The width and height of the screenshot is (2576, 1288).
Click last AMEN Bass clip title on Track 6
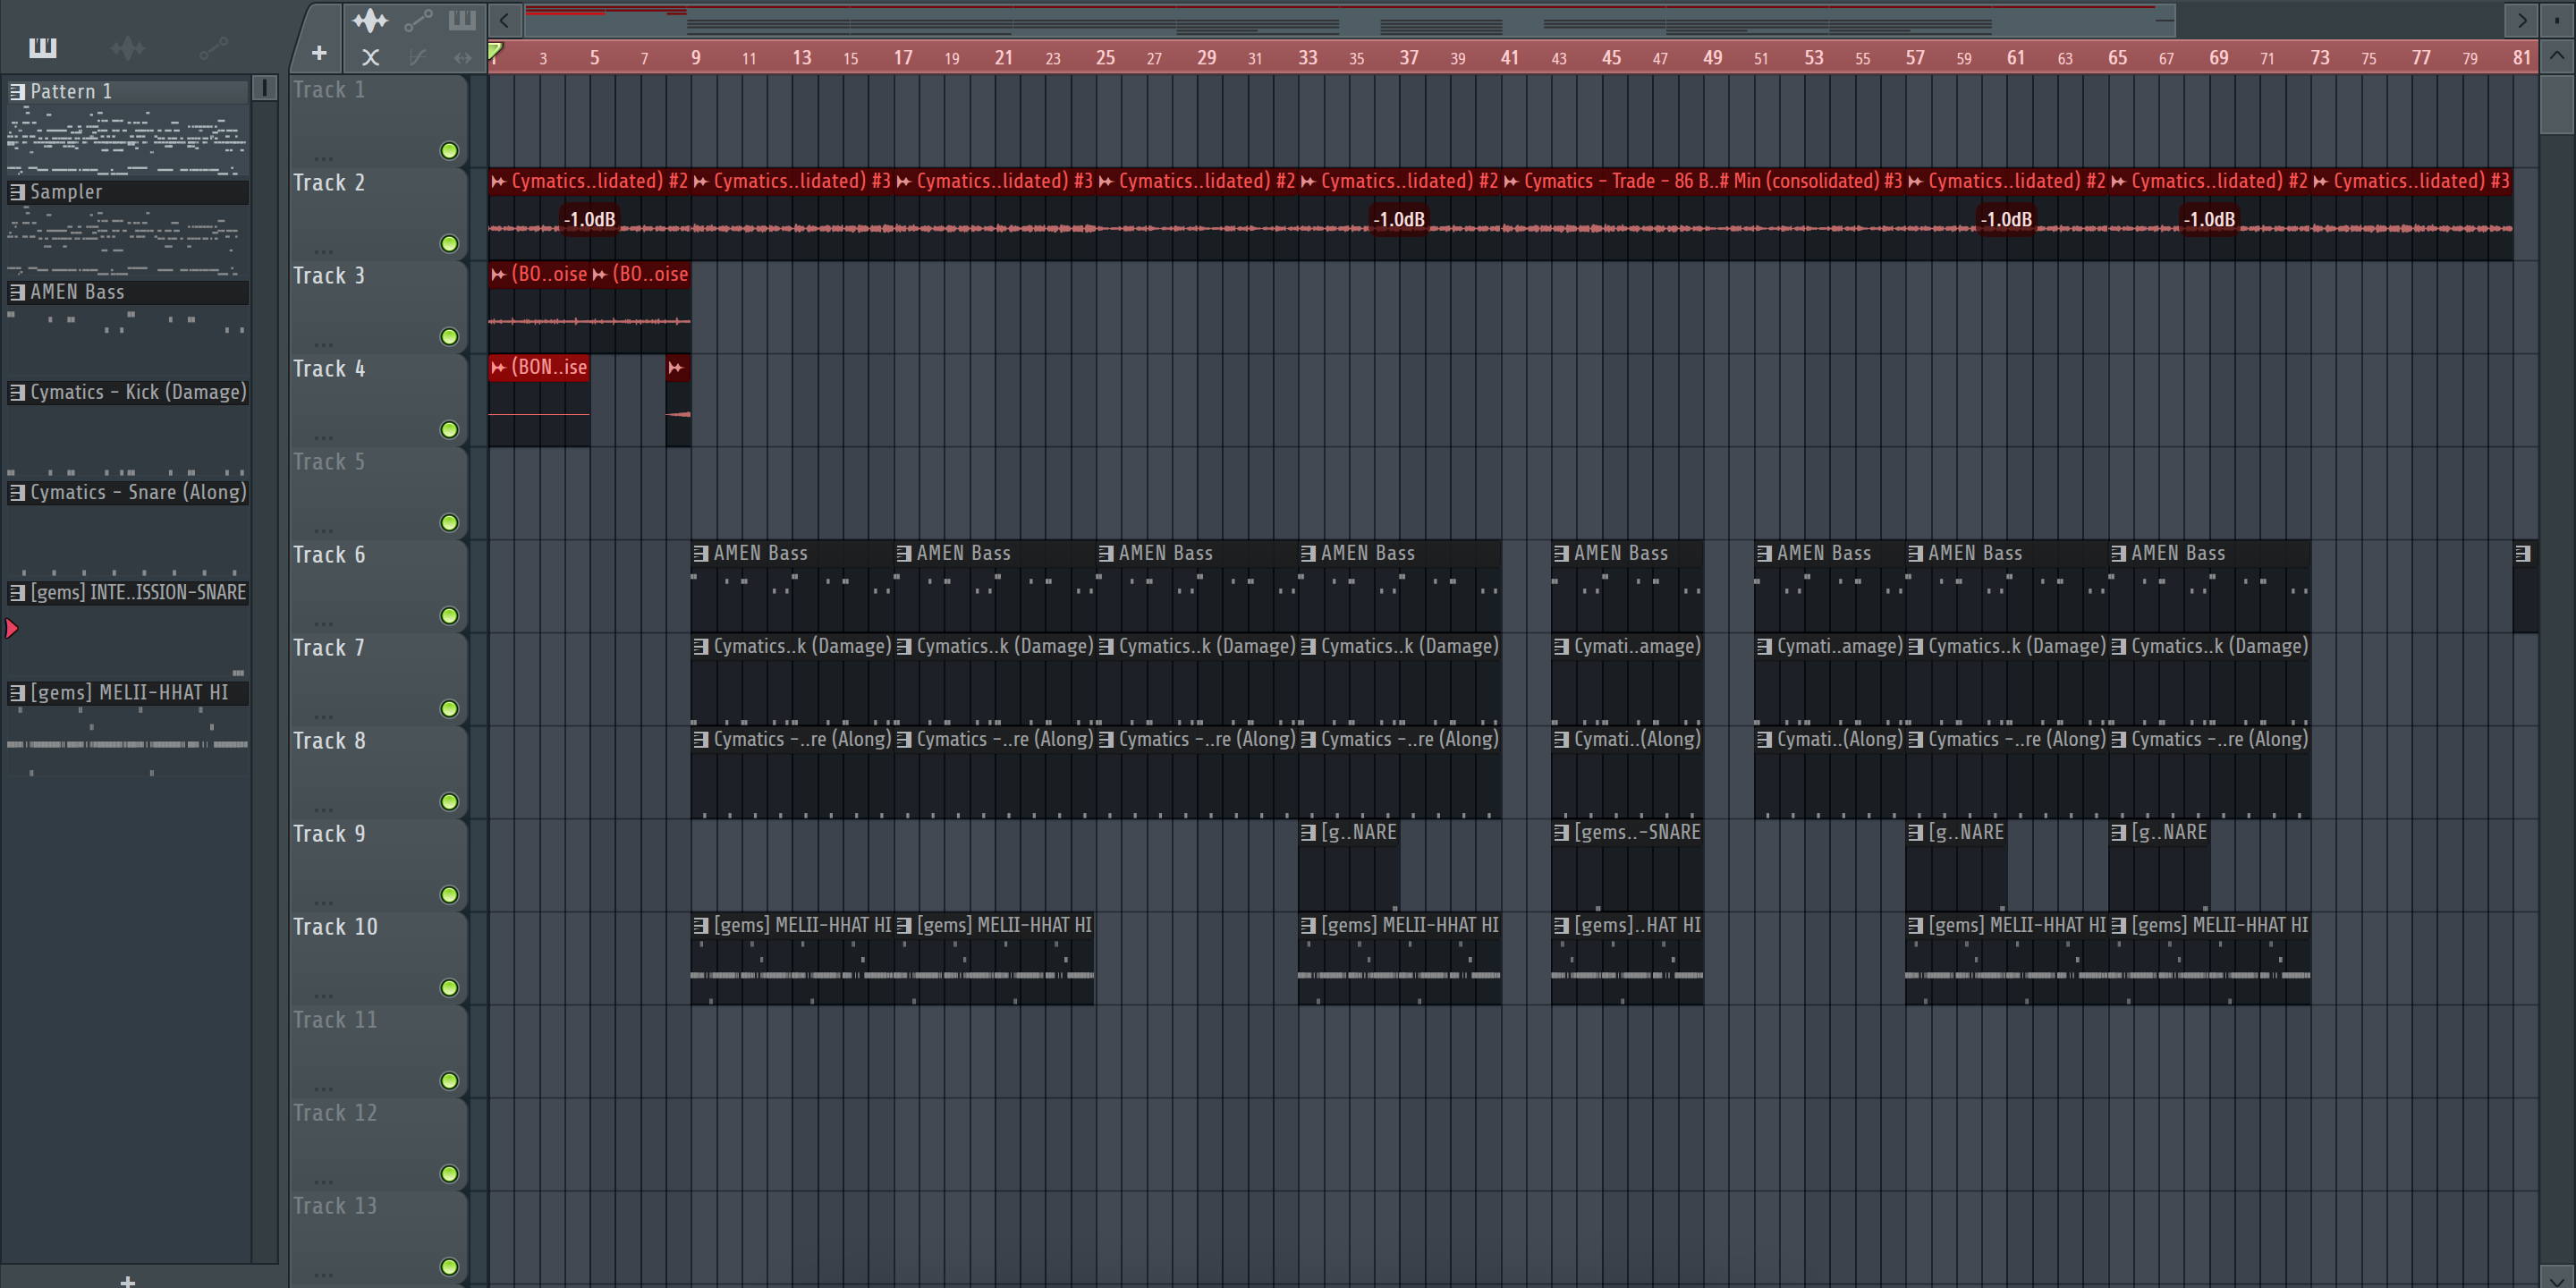click(x=2178, y=553)
